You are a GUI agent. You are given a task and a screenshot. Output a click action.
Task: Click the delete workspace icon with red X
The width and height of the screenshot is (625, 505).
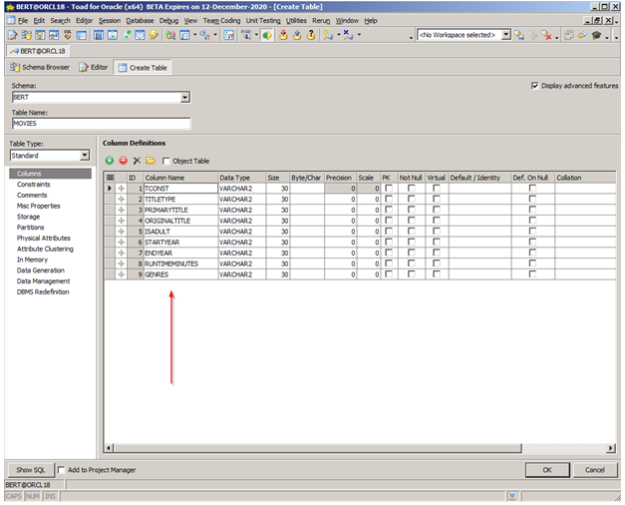(546, 35)
